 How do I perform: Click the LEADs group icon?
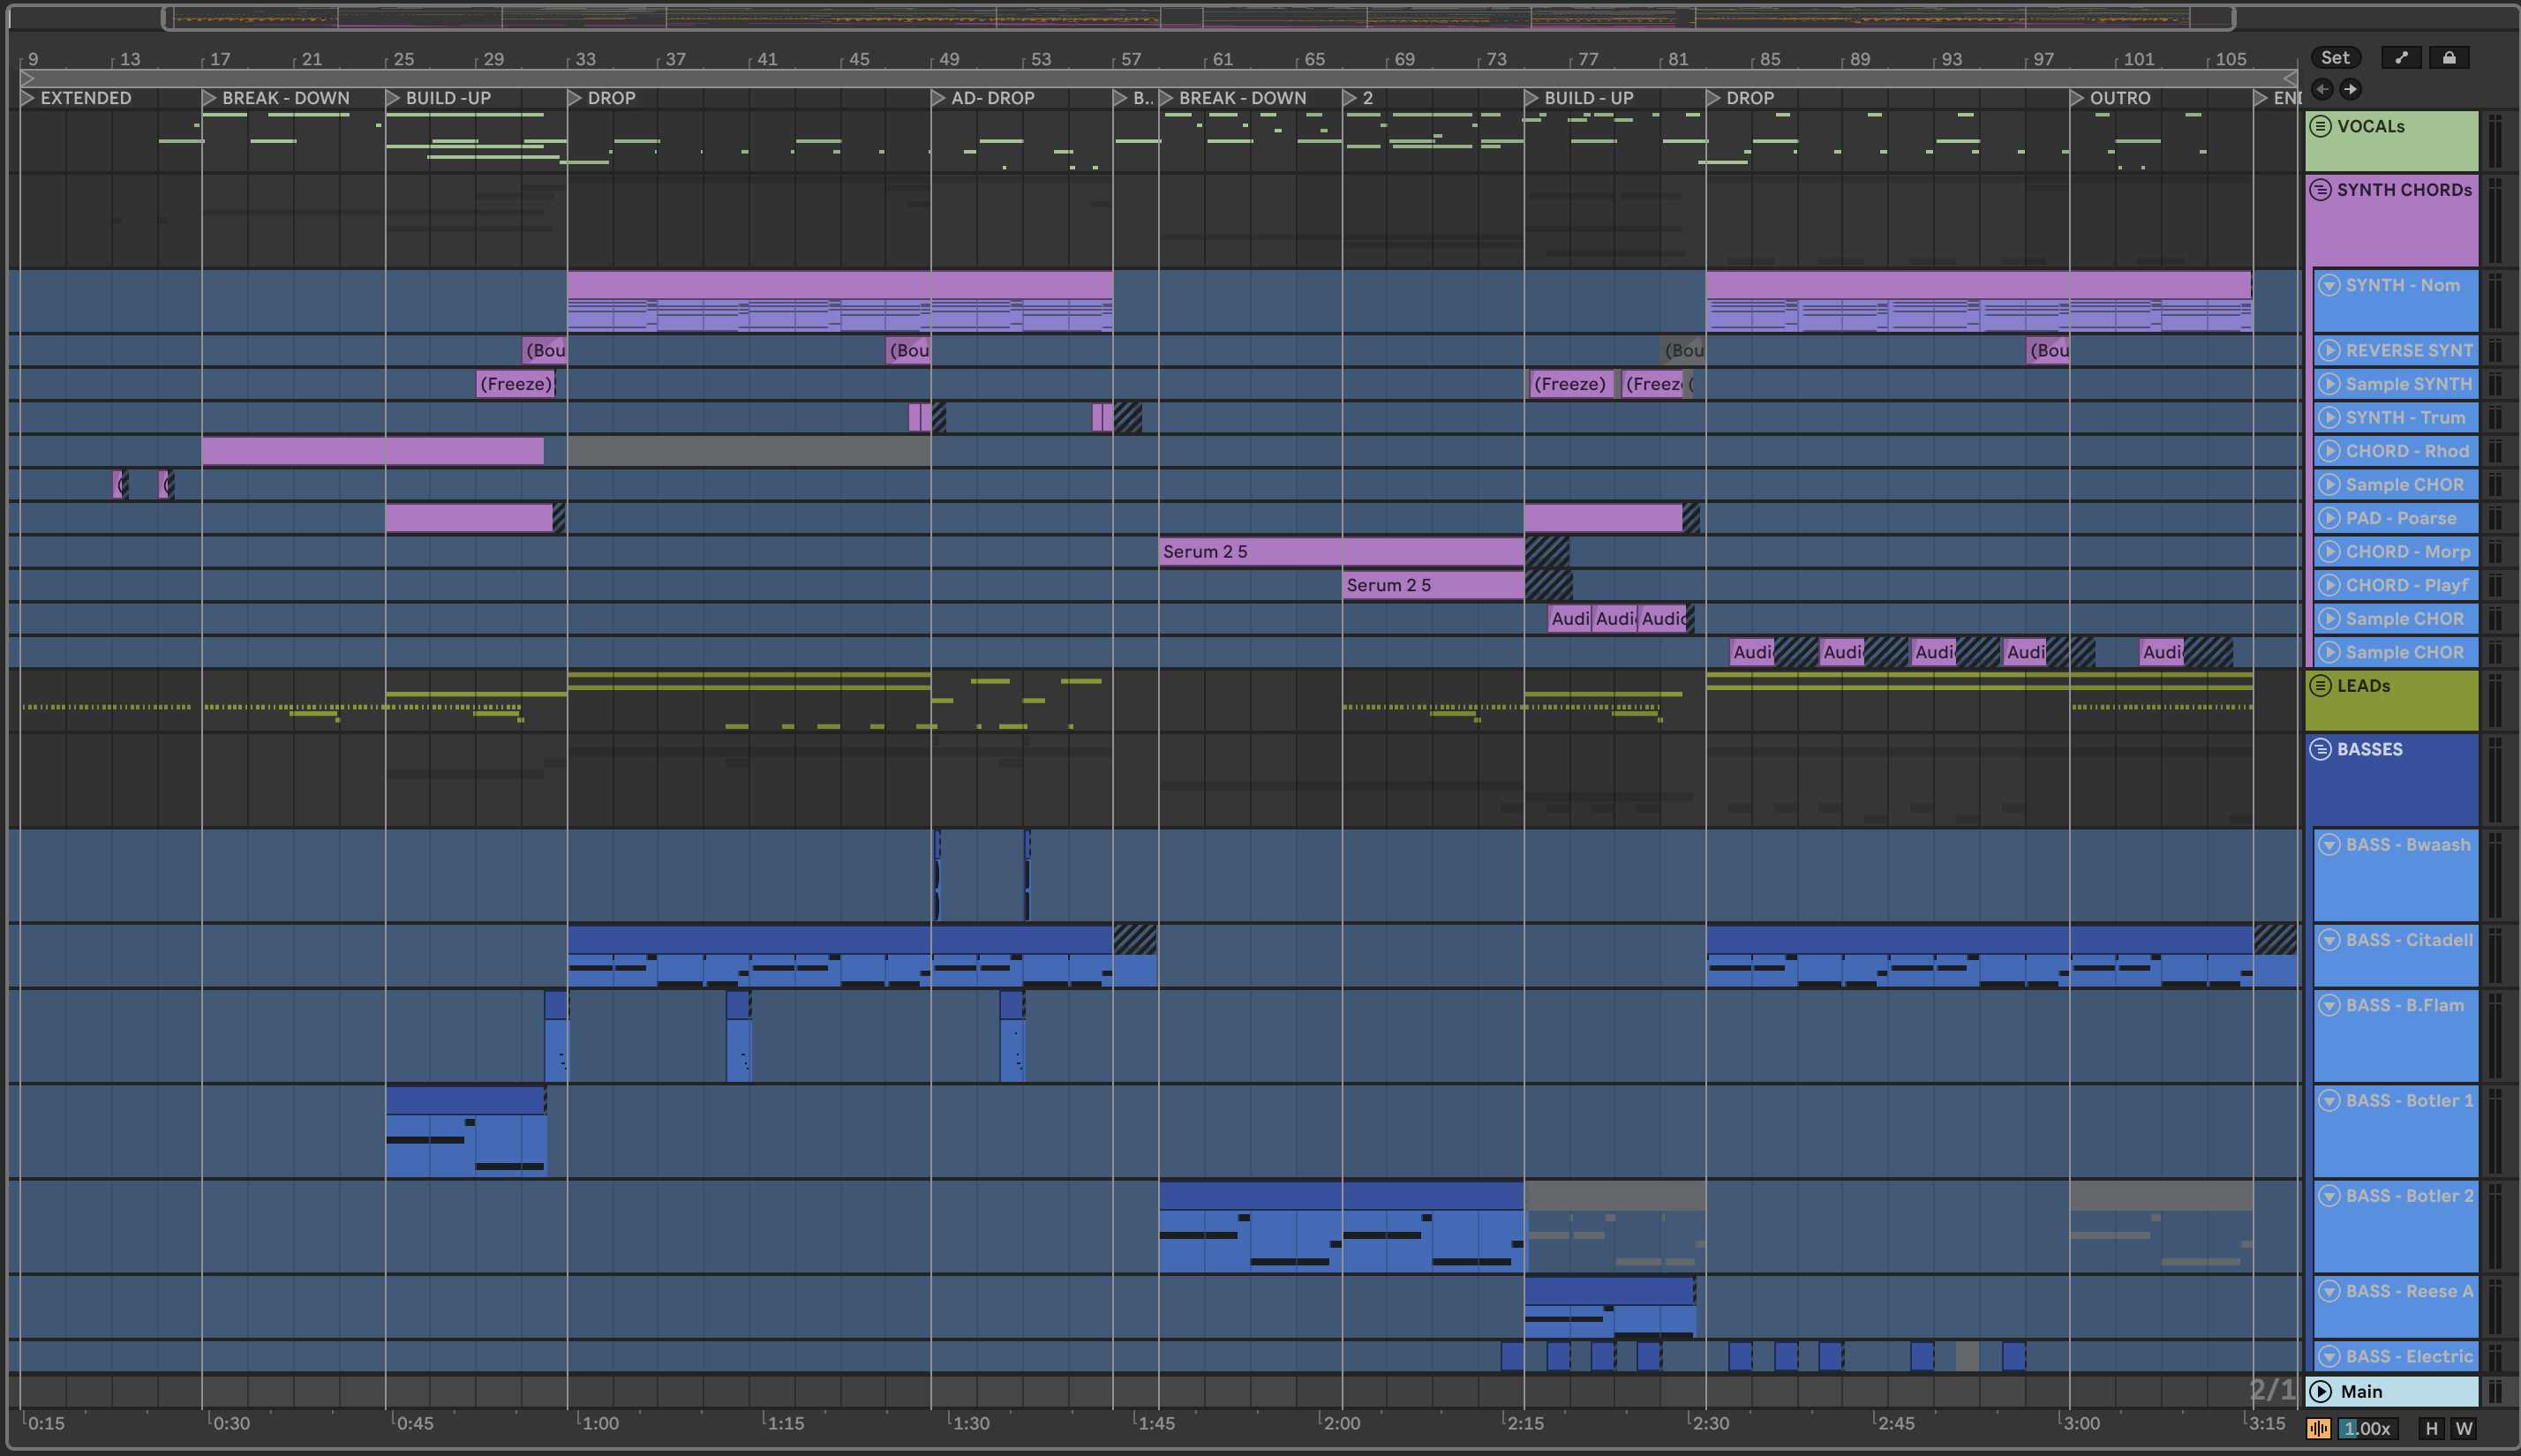tap(2321, 686)
